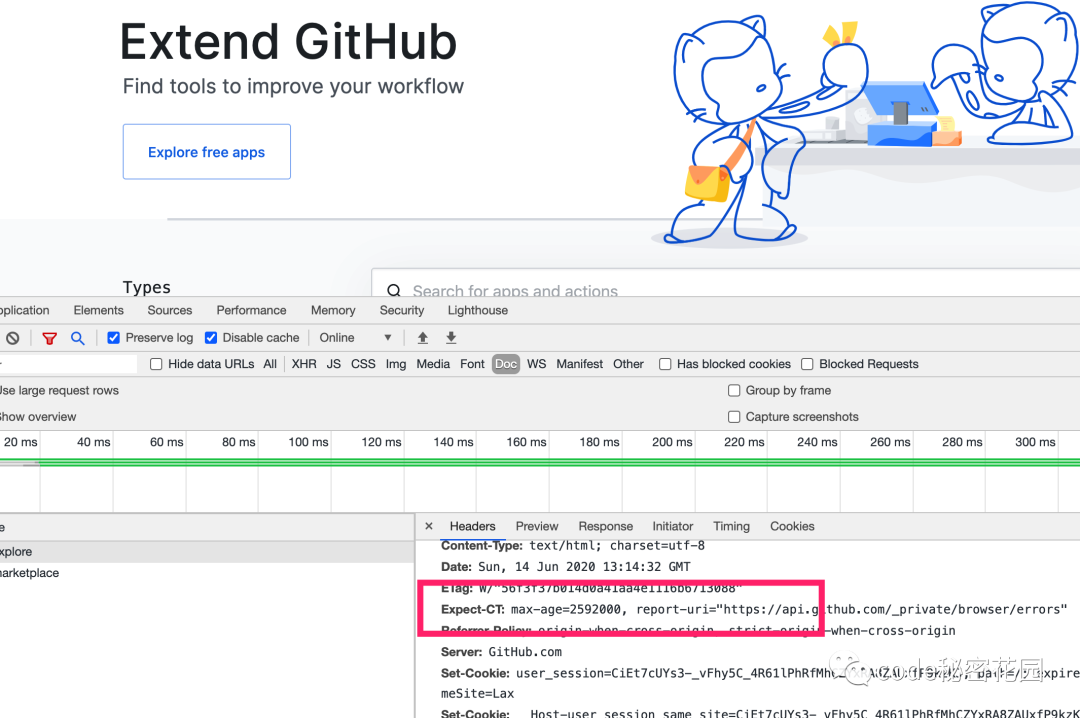Check Blocked Requests checkbox
The width and height of the screenshot is (1080, 718).
click(807, 364)
